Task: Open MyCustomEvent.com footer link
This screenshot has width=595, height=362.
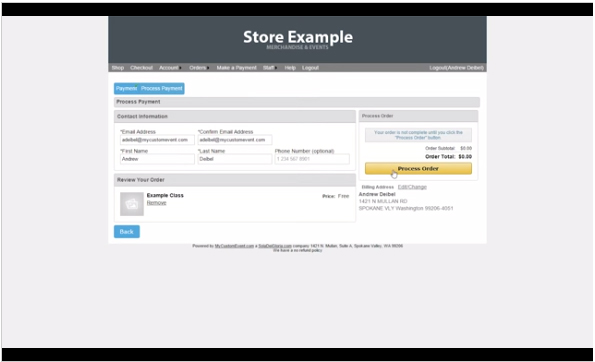Action: (x=234, y=246)
